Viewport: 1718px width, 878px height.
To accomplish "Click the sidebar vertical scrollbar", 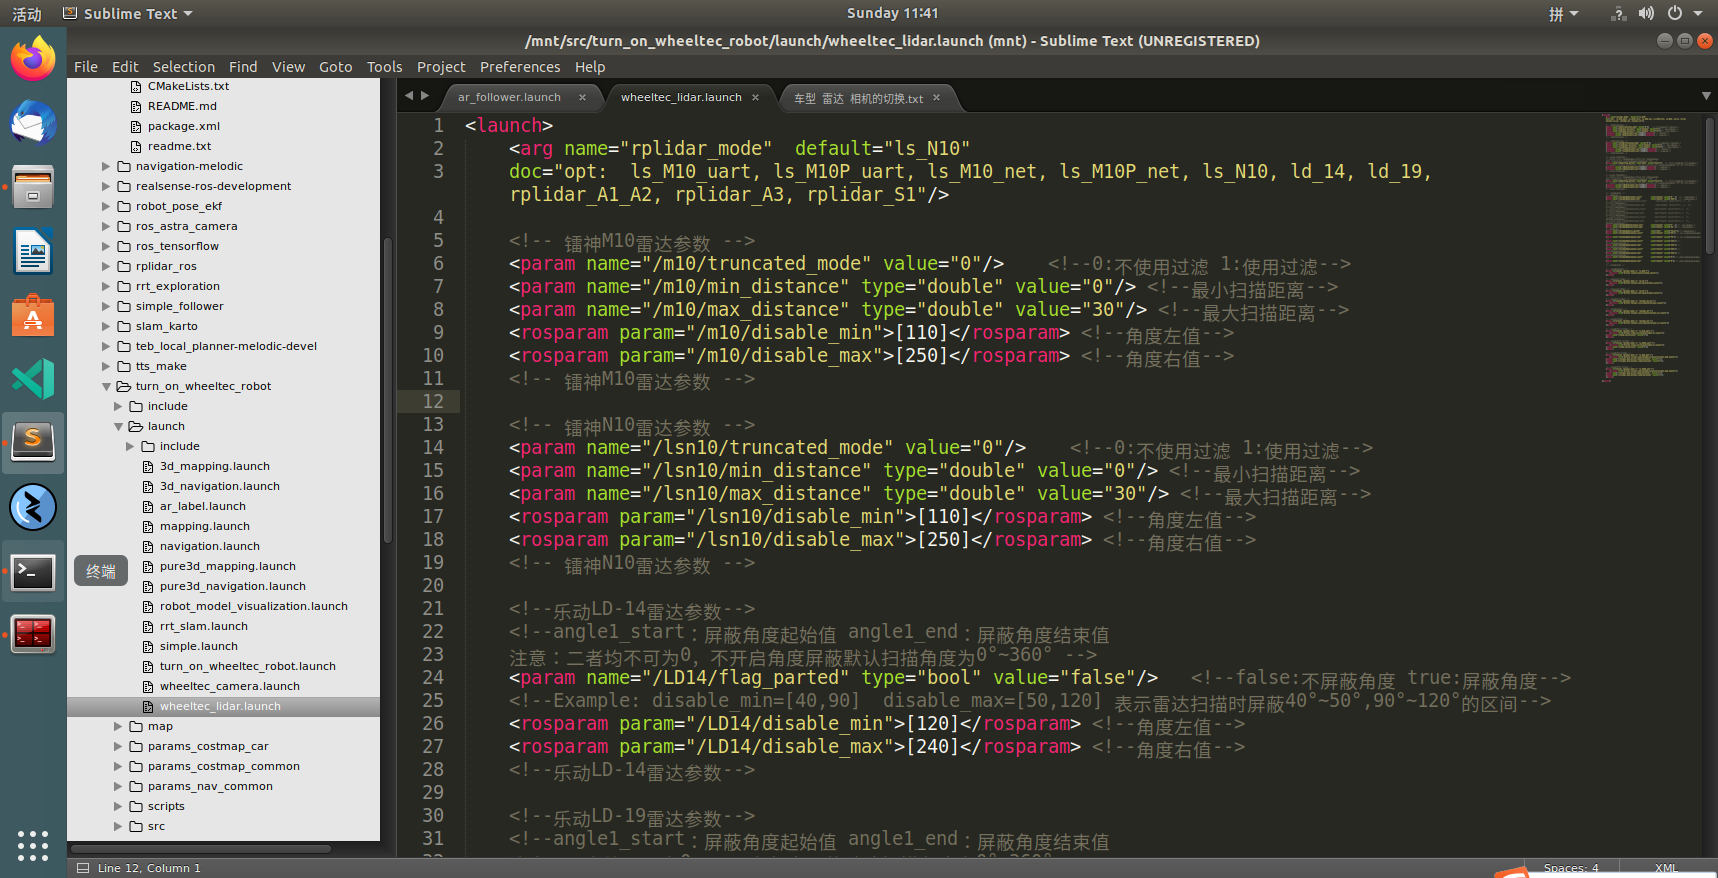I will 387,390.
